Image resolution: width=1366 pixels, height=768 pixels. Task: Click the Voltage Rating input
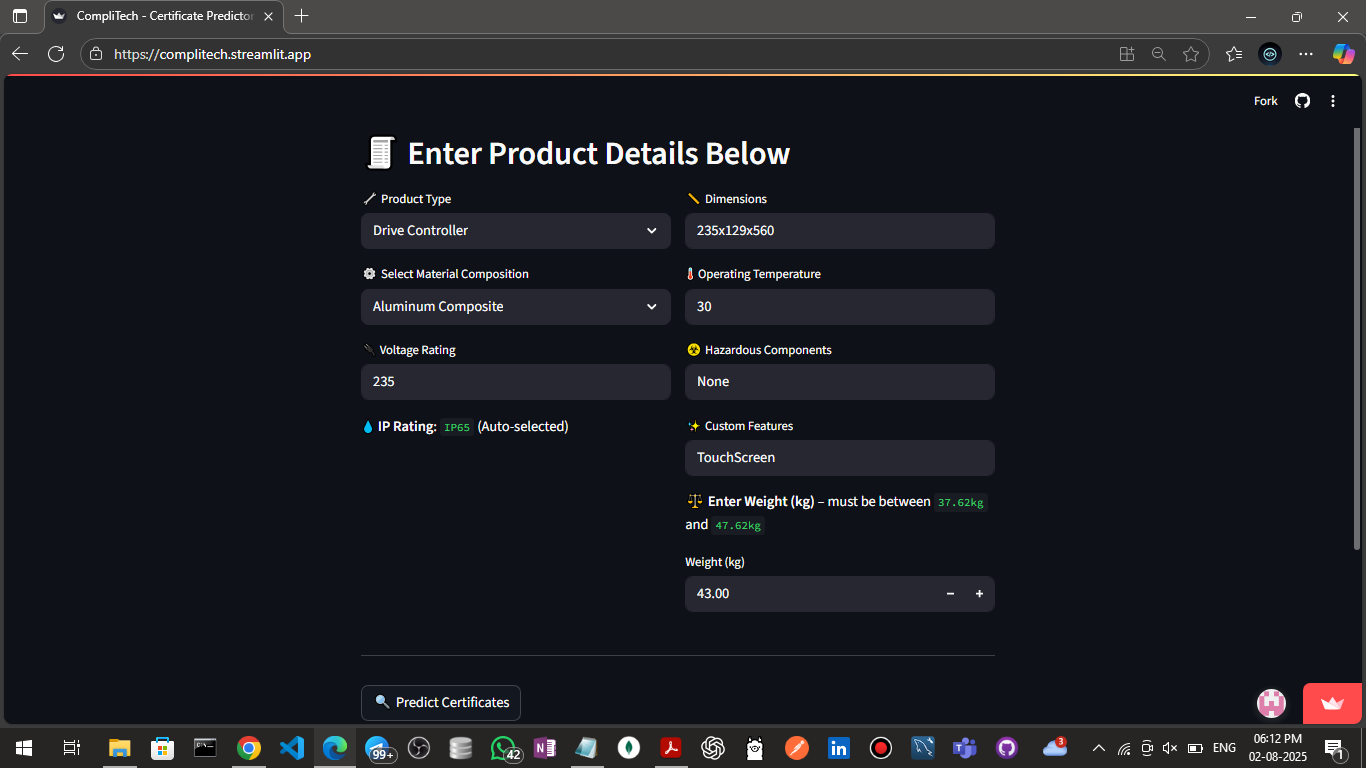pyautogui.click(x=516, y=382)
